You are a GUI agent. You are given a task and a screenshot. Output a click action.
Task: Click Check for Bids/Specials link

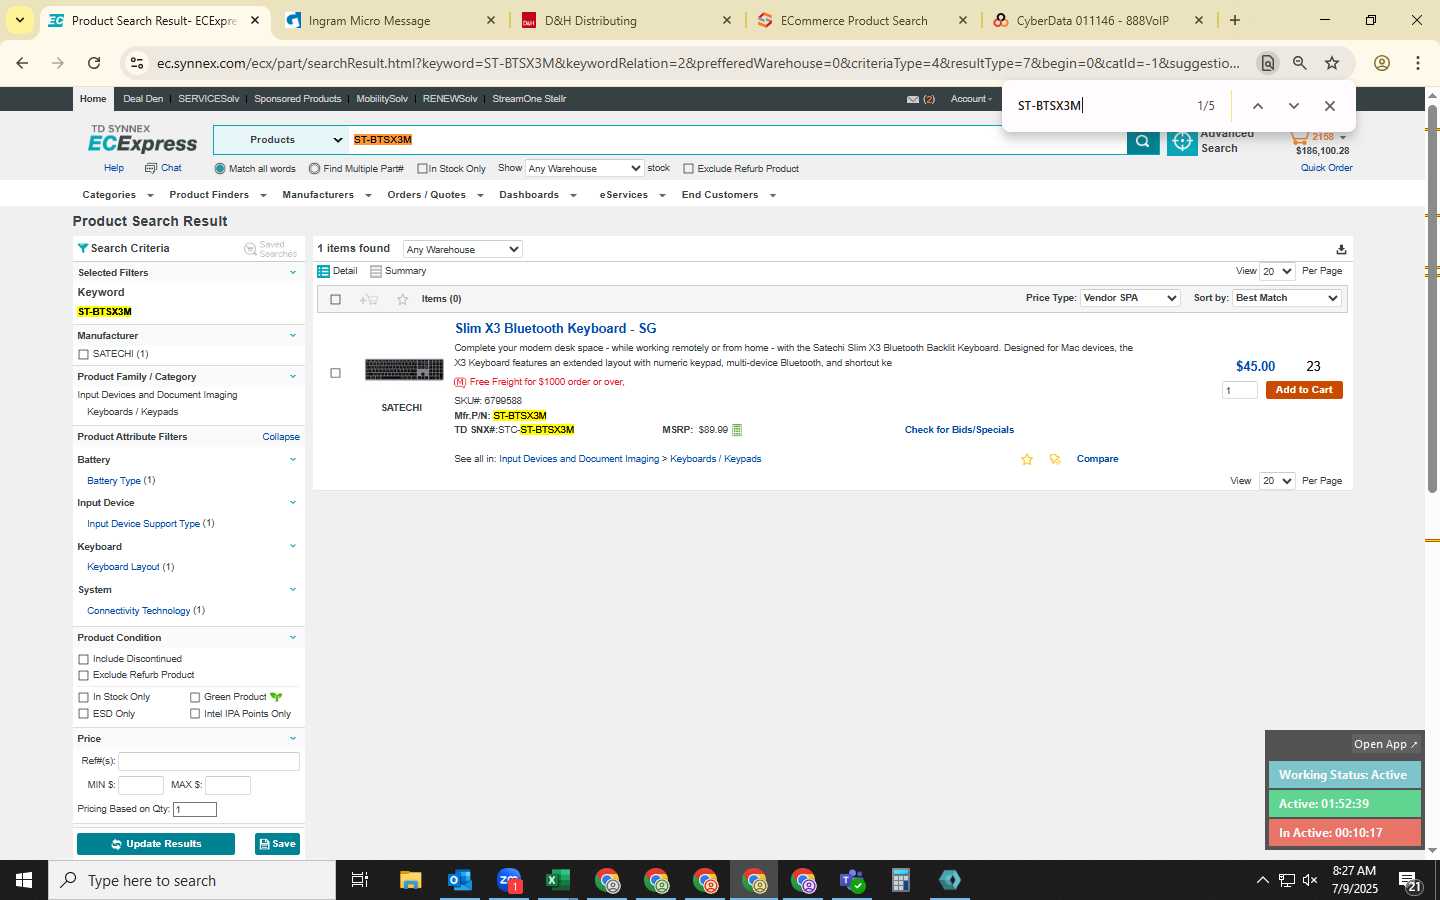(959, 430)
